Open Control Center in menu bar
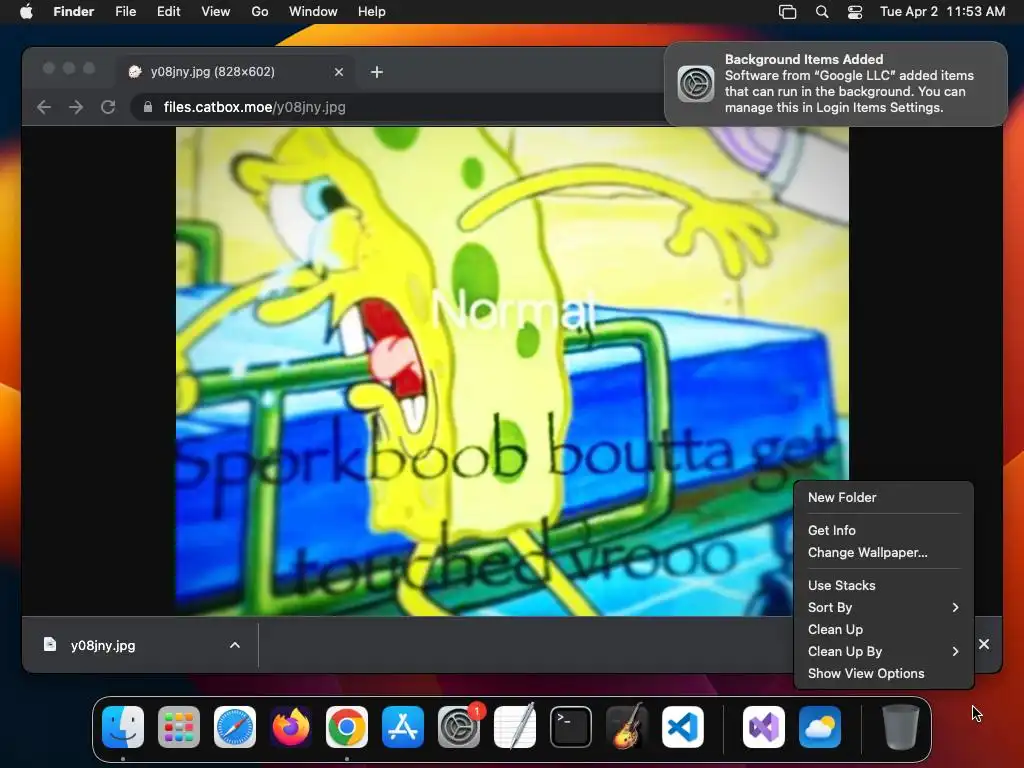This screenshot has height=768, width=1024. [x=855, y=12]
